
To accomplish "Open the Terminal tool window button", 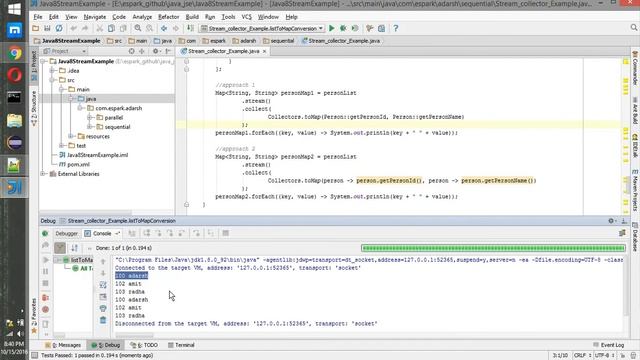I will click(181, 345).
